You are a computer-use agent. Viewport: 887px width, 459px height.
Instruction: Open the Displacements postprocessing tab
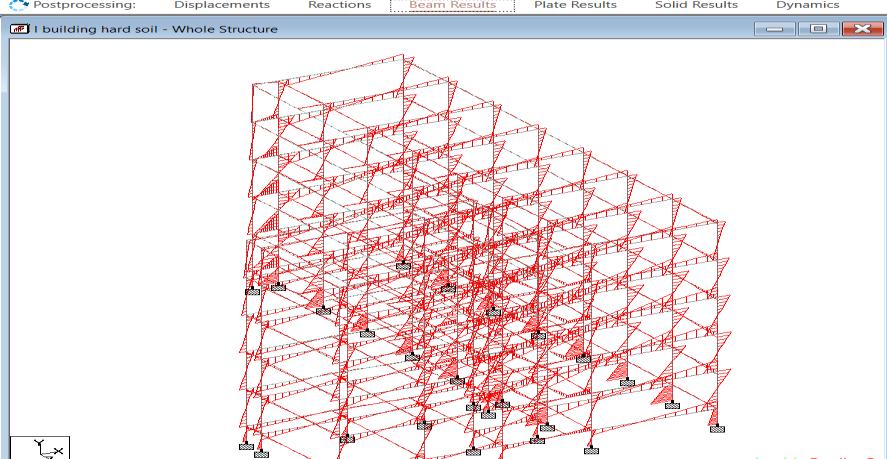coord(222,5)
